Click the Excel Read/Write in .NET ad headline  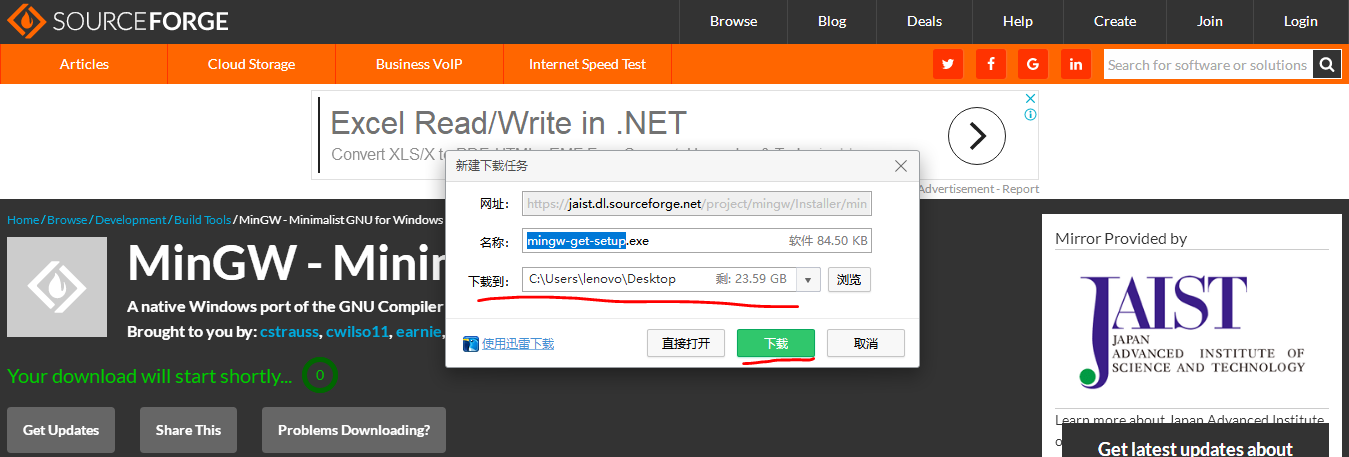pyautogui.click(x=508, y=123)
